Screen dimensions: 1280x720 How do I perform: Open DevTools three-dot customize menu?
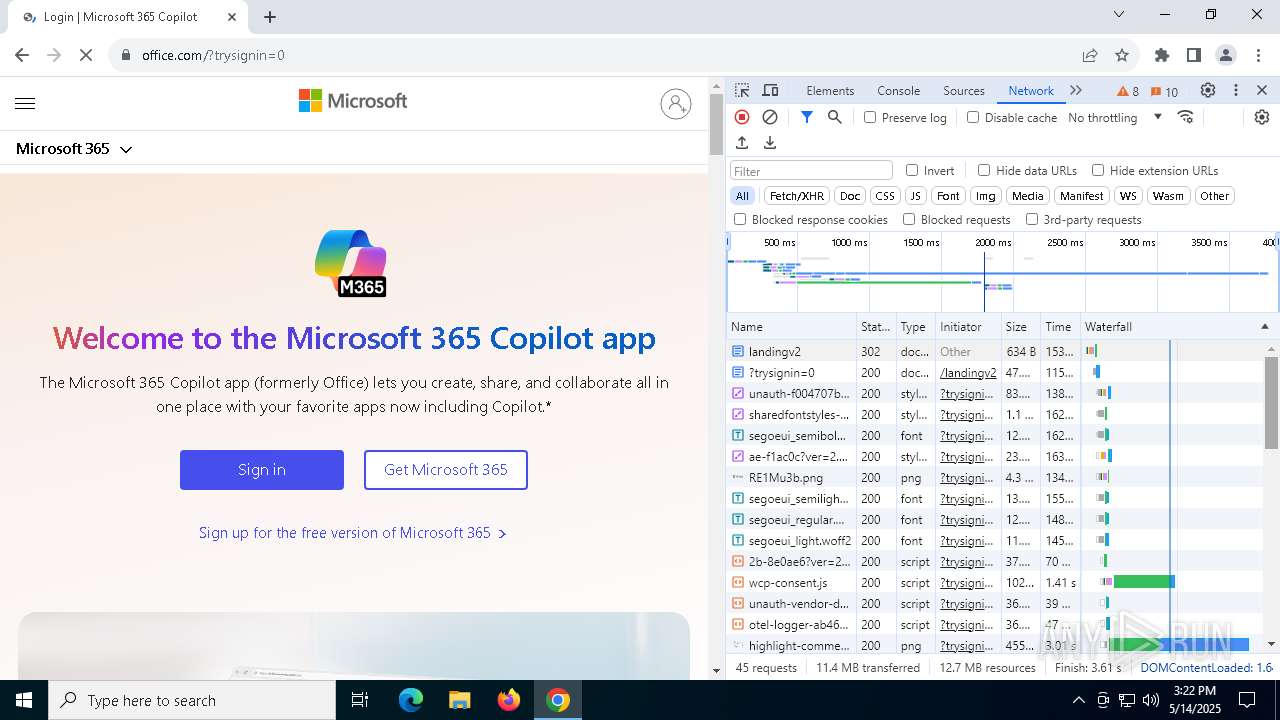pyautogui.click(x=1236, y=90)
